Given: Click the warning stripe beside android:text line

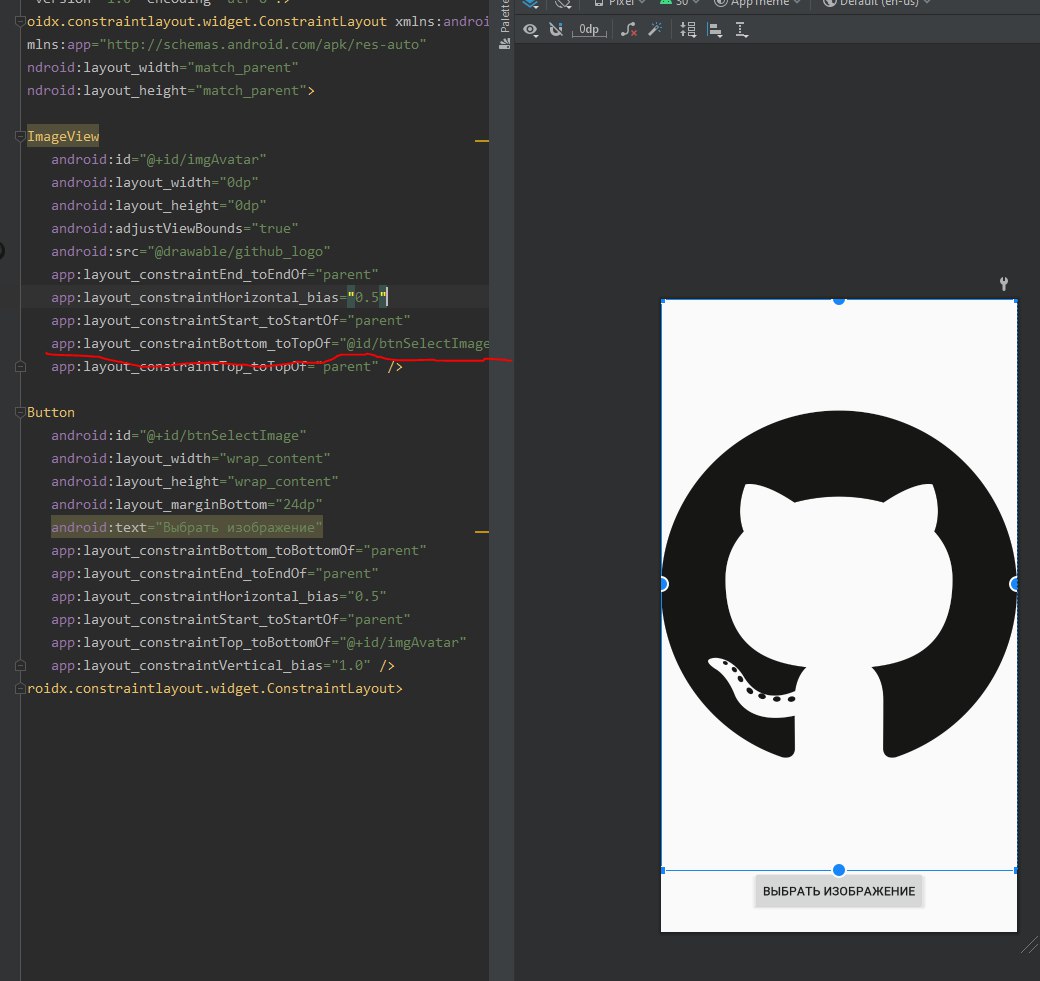Looking at the screenshot, I should coord(482,531).
